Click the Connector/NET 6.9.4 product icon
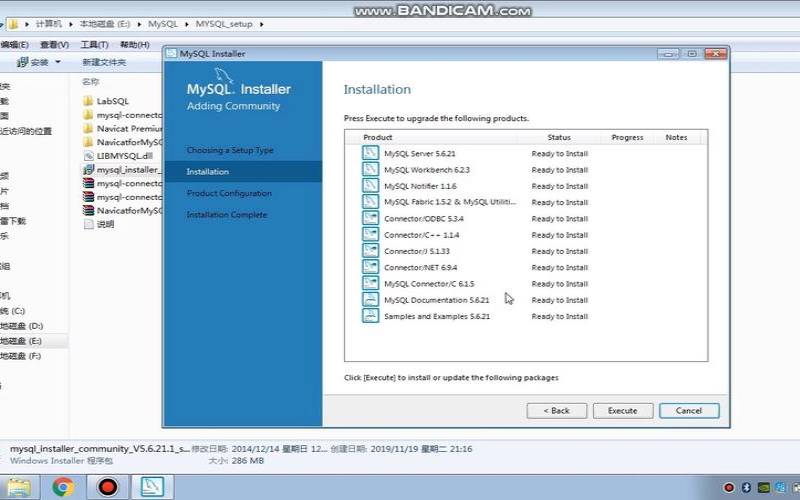This screenshot has width=800, height=500. coord(370,267)
